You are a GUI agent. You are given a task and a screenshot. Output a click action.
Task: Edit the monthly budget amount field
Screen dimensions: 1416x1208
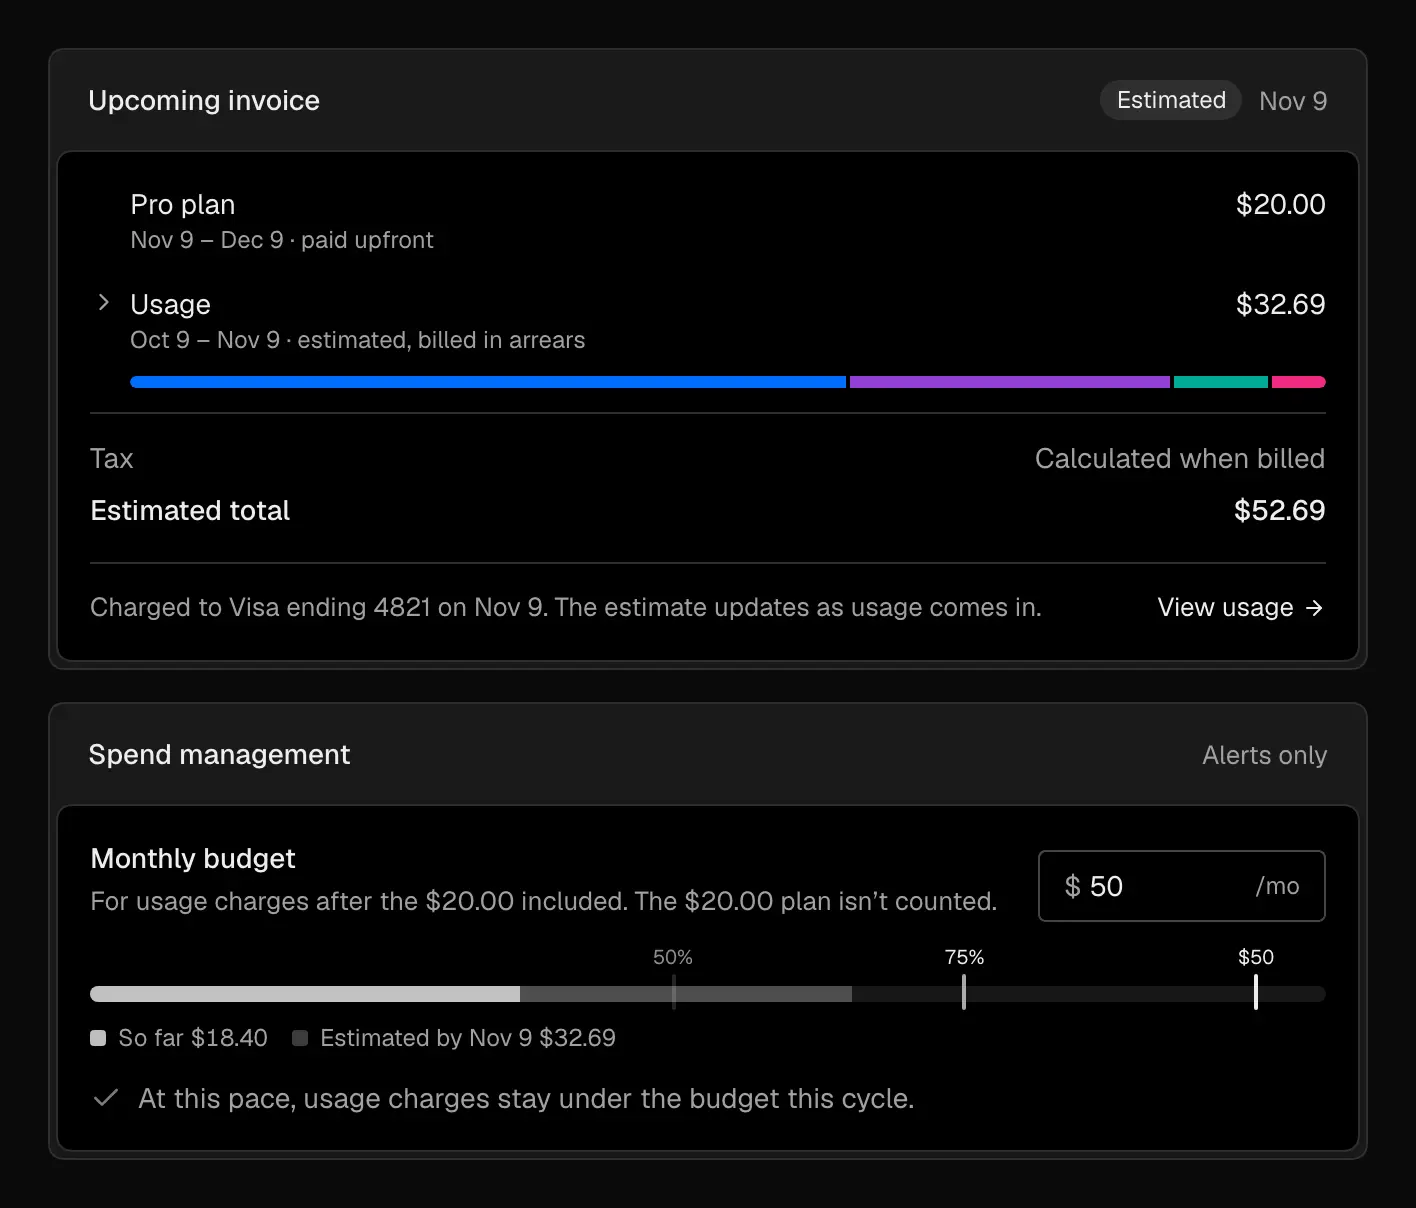[x=1182, y=886]
